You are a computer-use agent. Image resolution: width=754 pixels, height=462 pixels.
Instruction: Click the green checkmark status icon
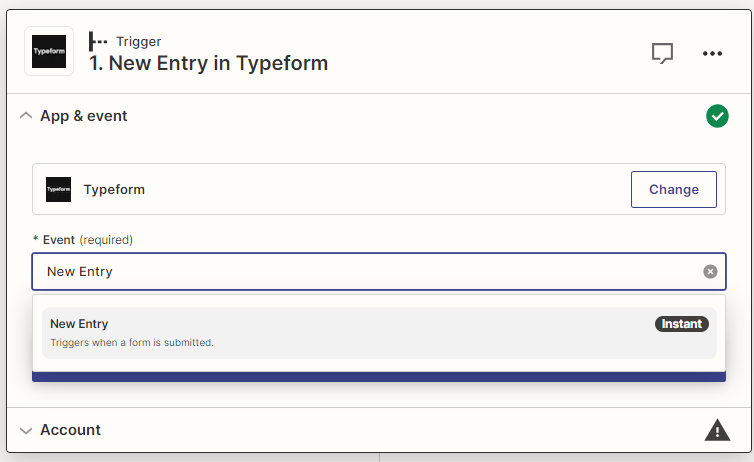pos(717,116)
